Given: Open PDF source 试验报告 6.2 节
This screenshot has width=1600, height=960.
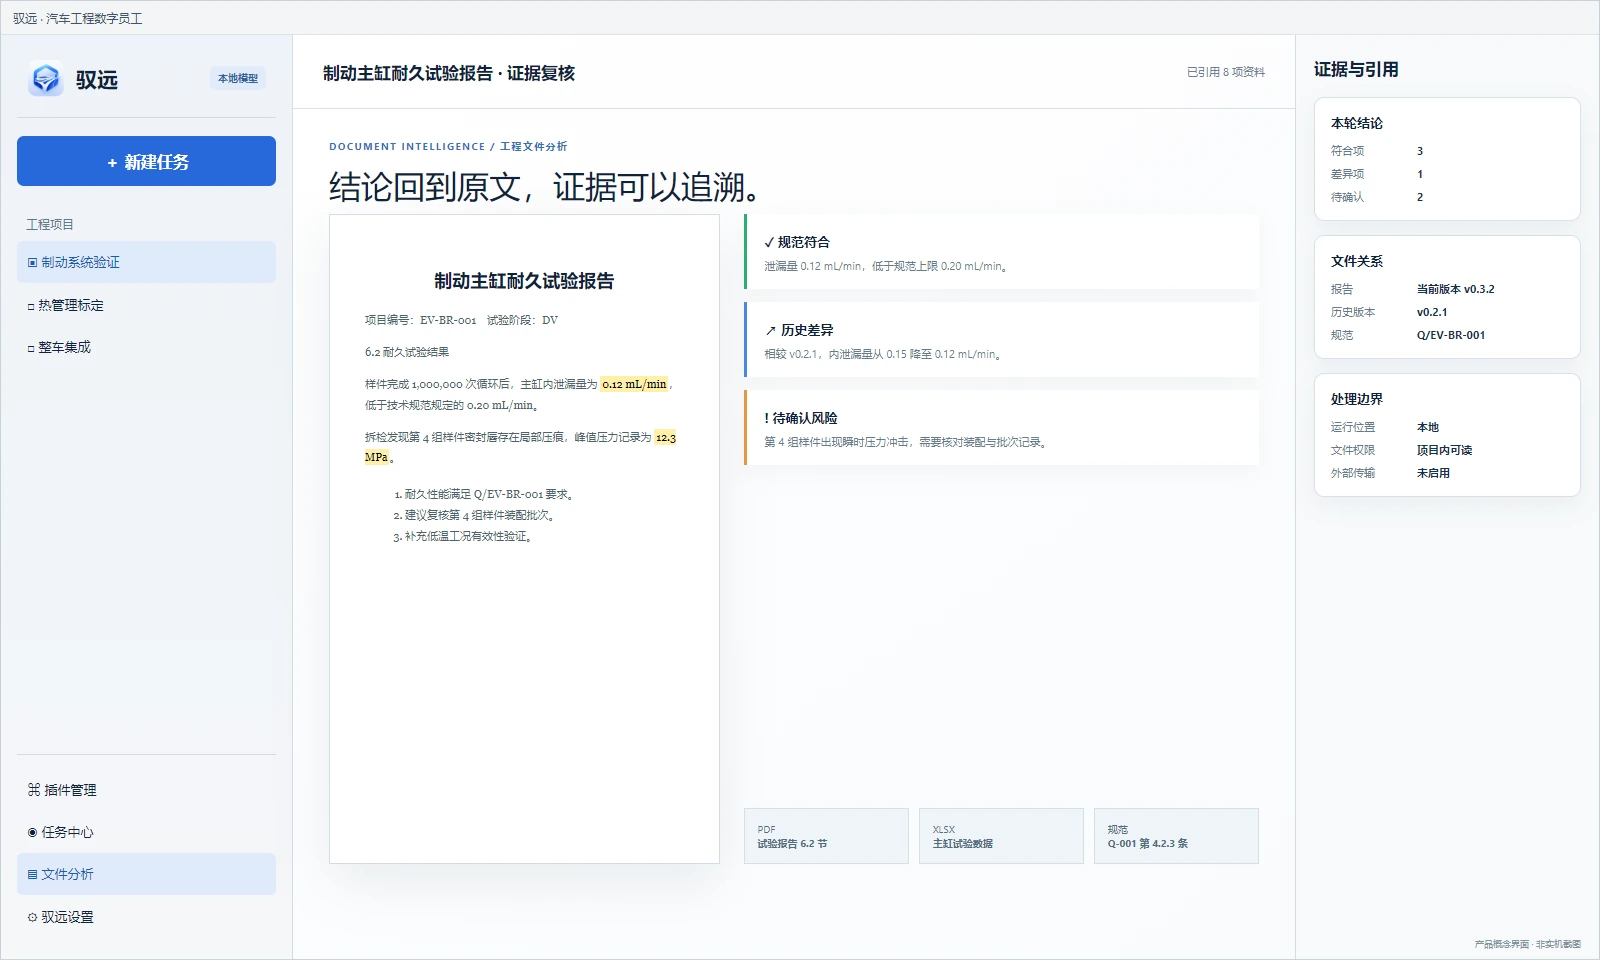Looking at the screenshot, I should click(x=826, y=836).
